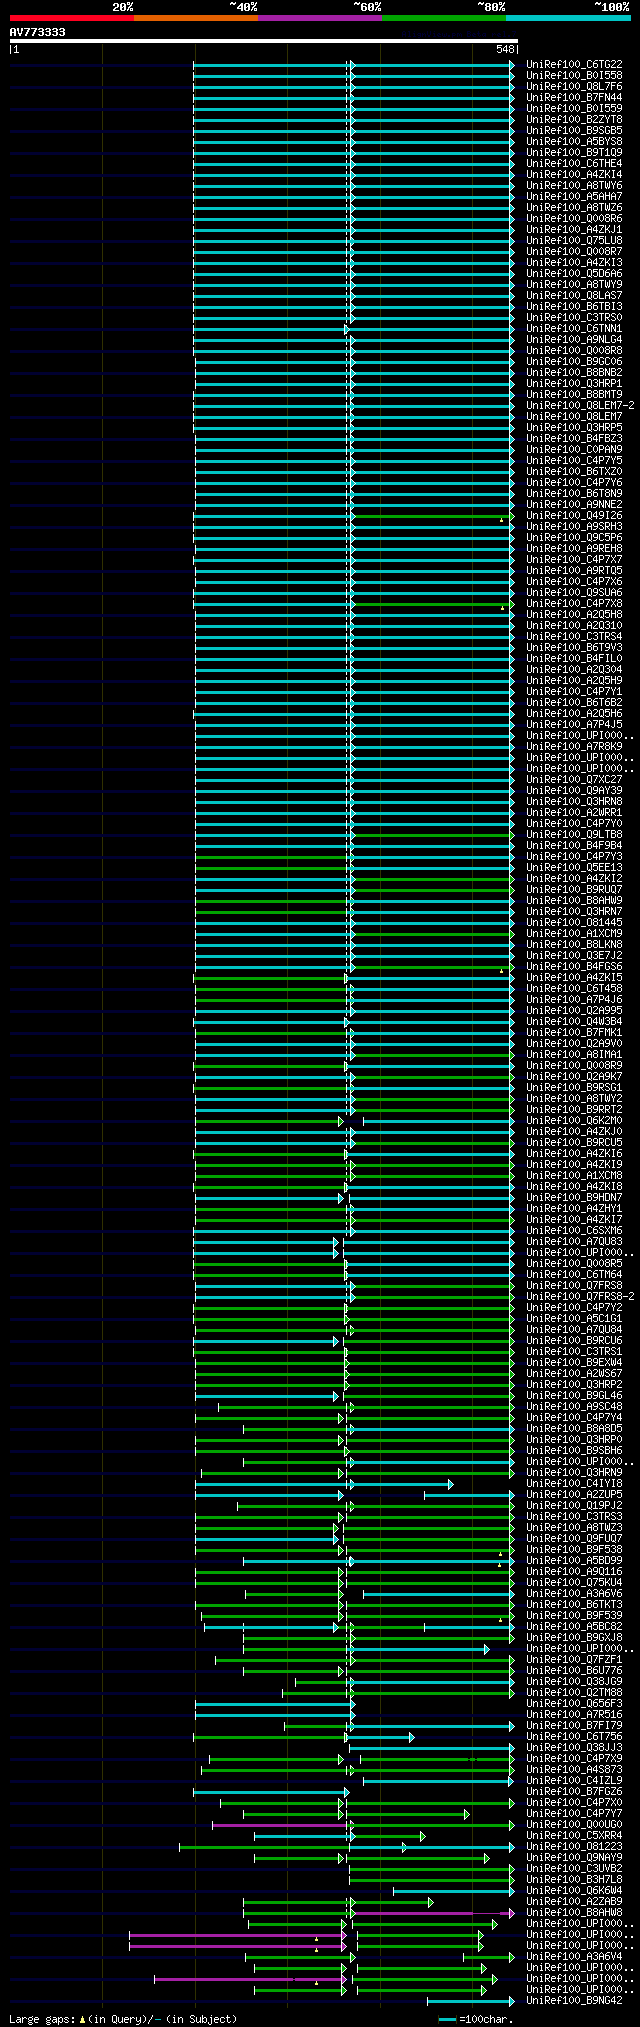
Task: Click the white query sequence bar
Action: pos(264,41)
